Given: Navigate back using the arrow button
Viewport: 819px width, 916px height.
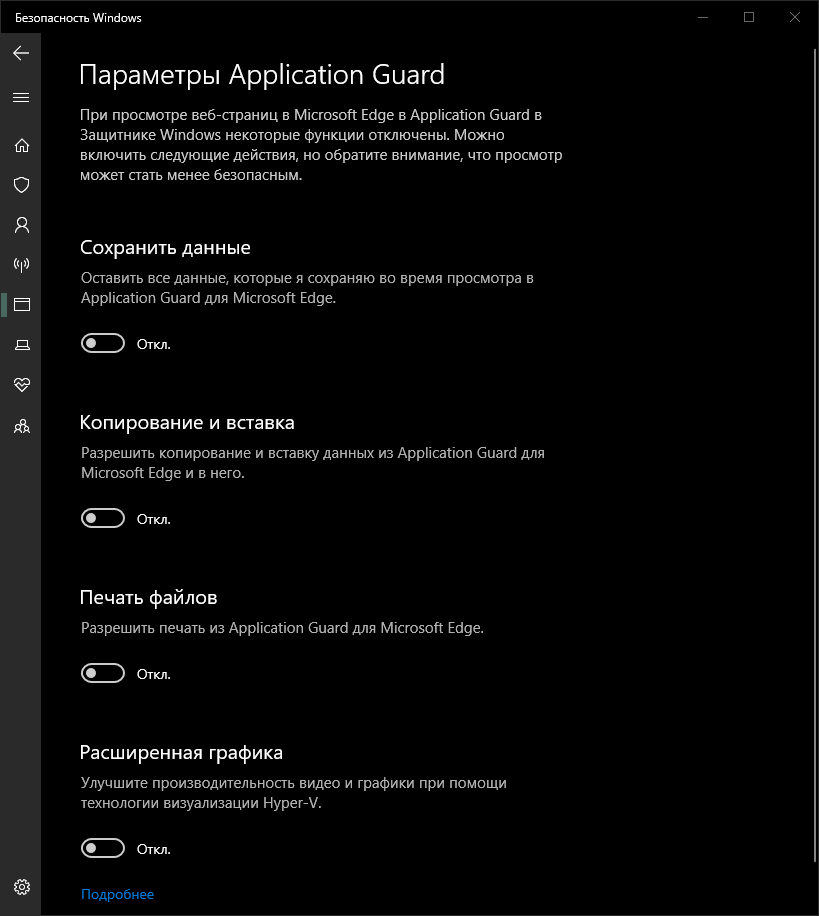Looking at the screenshot, I should [20, 54].
